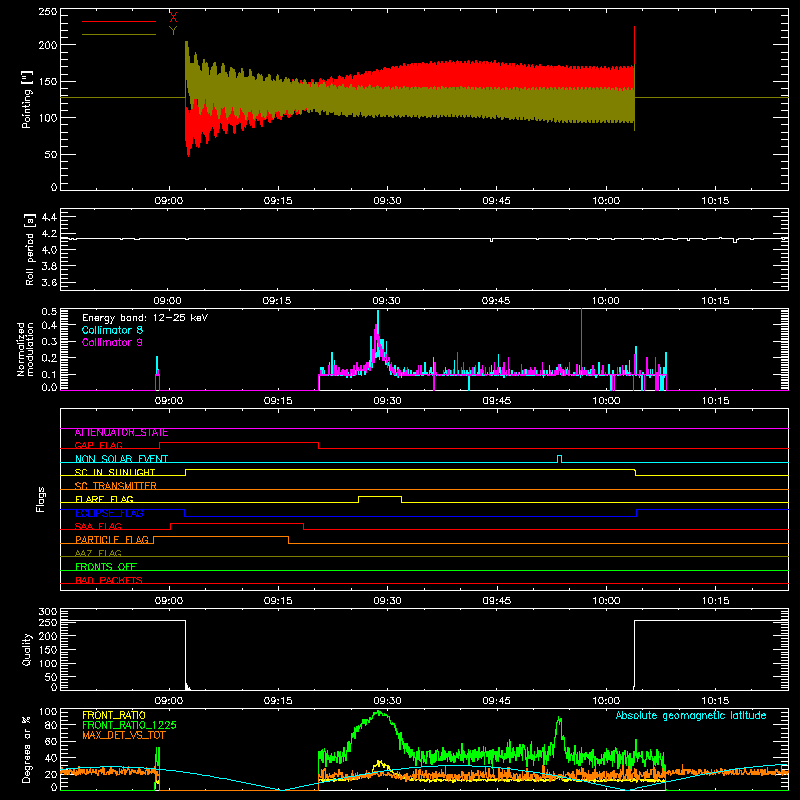Select the magenta "Collimator 9" legend label
Screen dimensions: 800x800
[112, 342]
